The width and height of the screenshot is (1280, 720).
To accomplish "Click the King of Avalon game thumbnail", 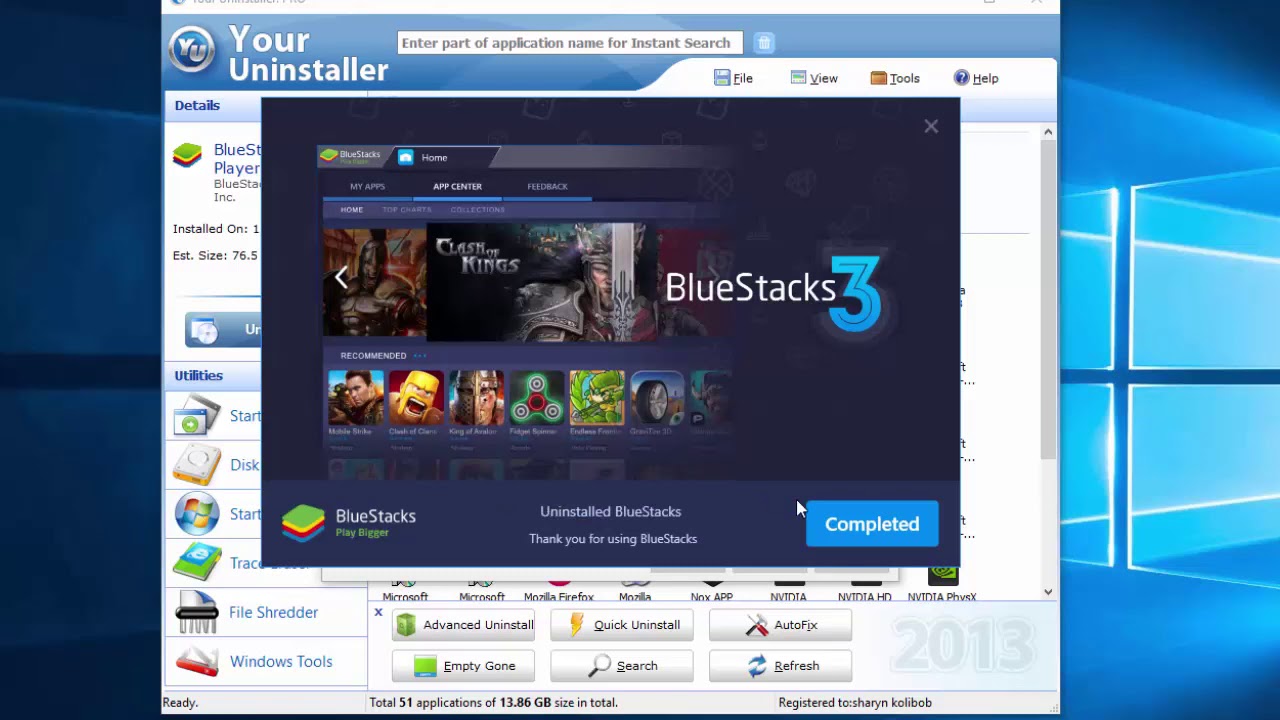I will pyautogui.click(x=476, y=398).
